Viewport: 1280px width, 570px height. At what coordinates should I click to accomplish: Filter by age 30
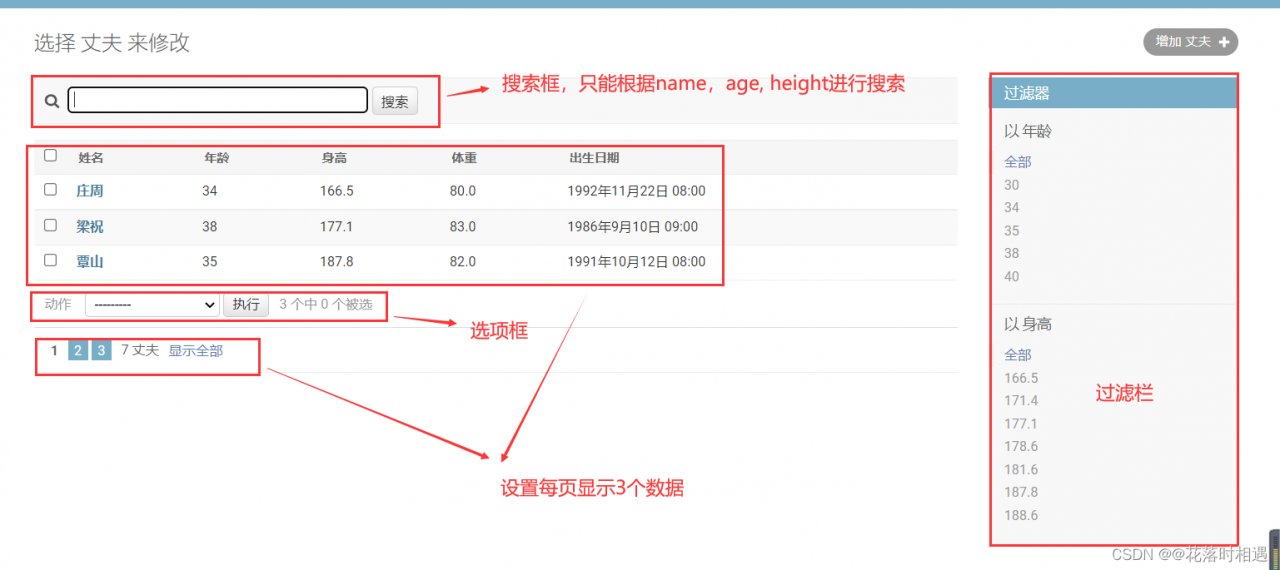1012,185
